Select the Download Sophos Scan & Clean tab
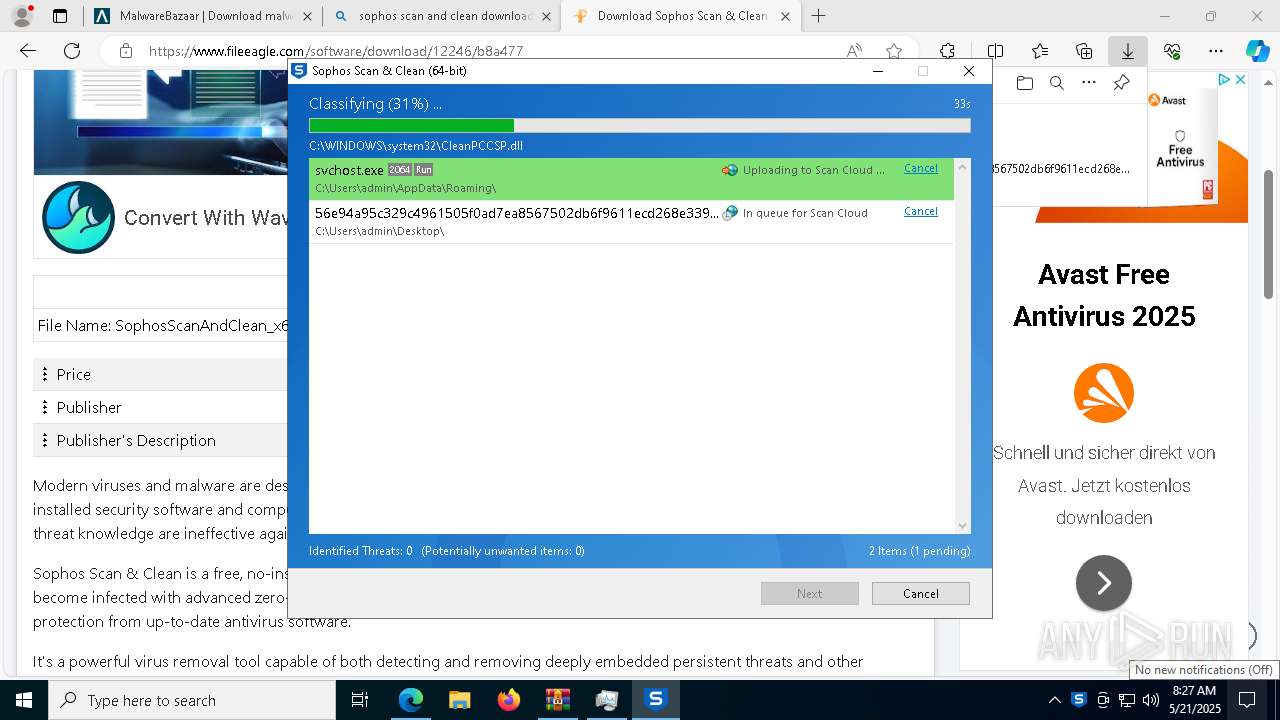The width and height of the screenshot is (1280, 720). 680,16
